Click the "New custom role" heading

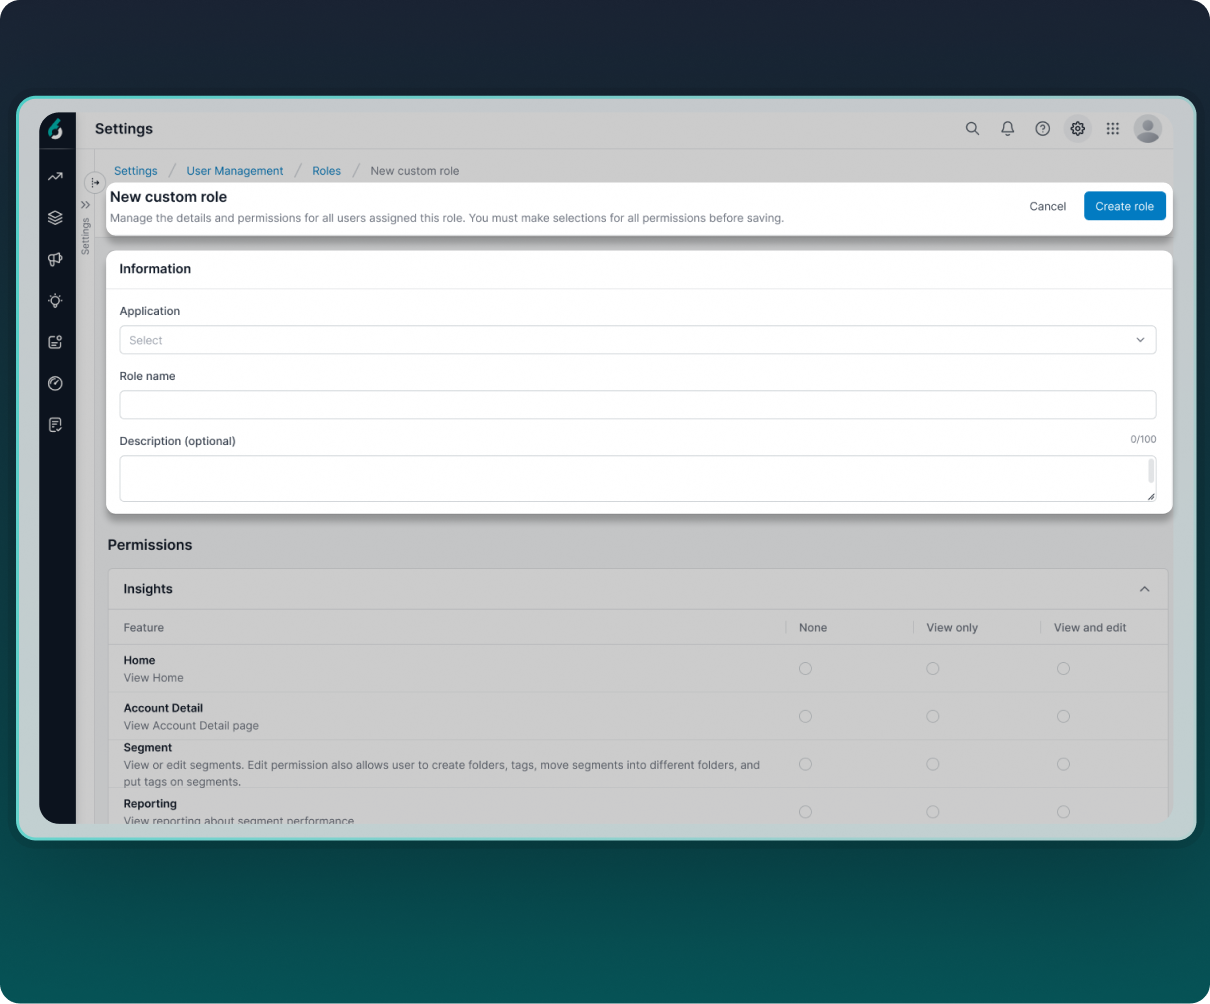(x=169, y=197)
